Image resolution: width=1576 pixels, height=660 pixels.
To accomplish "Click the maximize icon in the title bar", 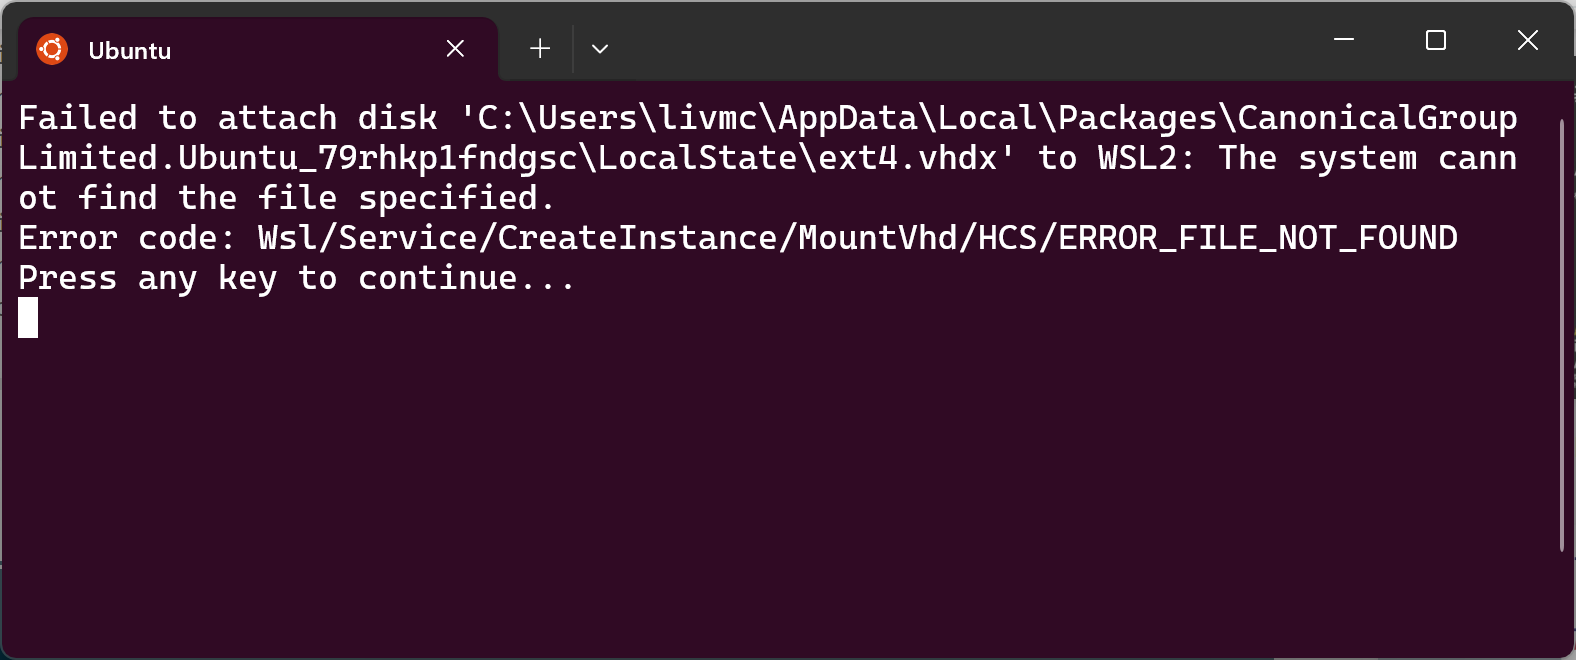I will 1435,40.
